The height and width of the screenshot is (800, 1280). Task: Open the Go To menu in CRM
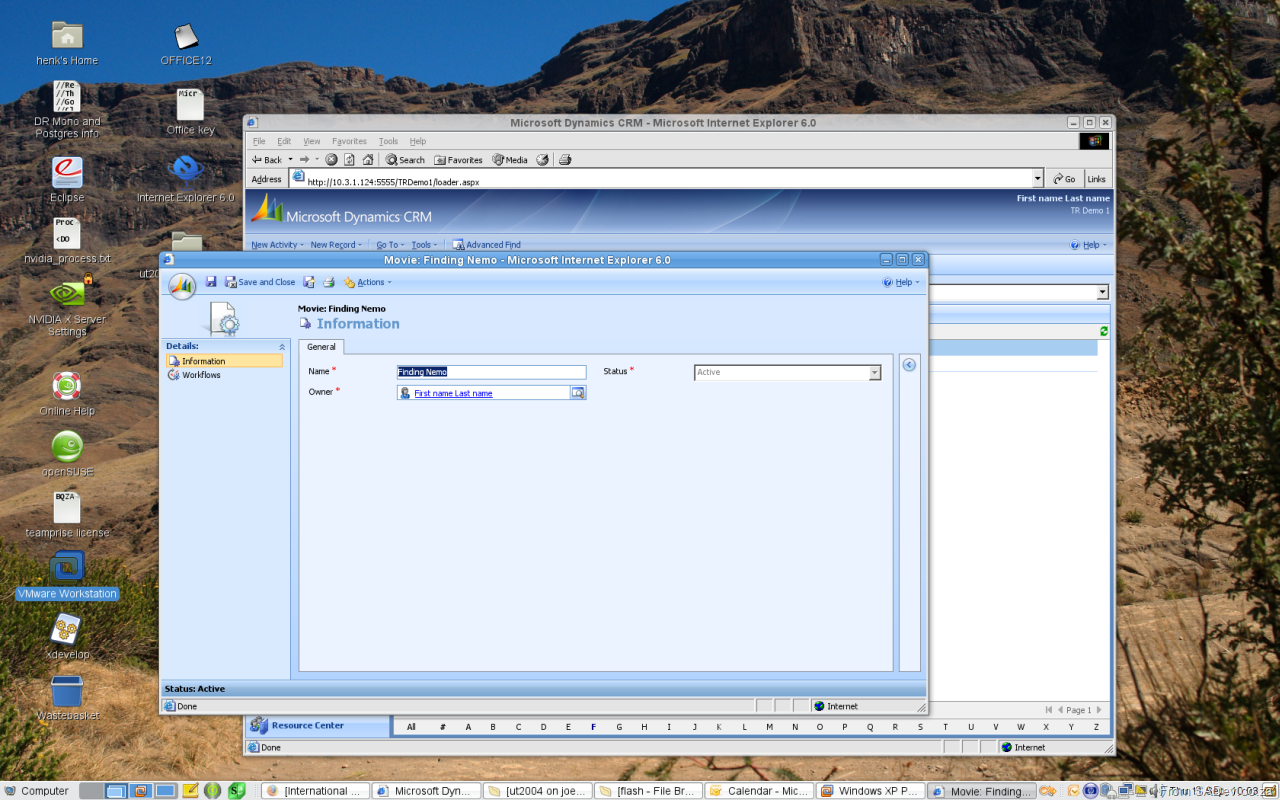pyautogui.click(x=390, y=245)
